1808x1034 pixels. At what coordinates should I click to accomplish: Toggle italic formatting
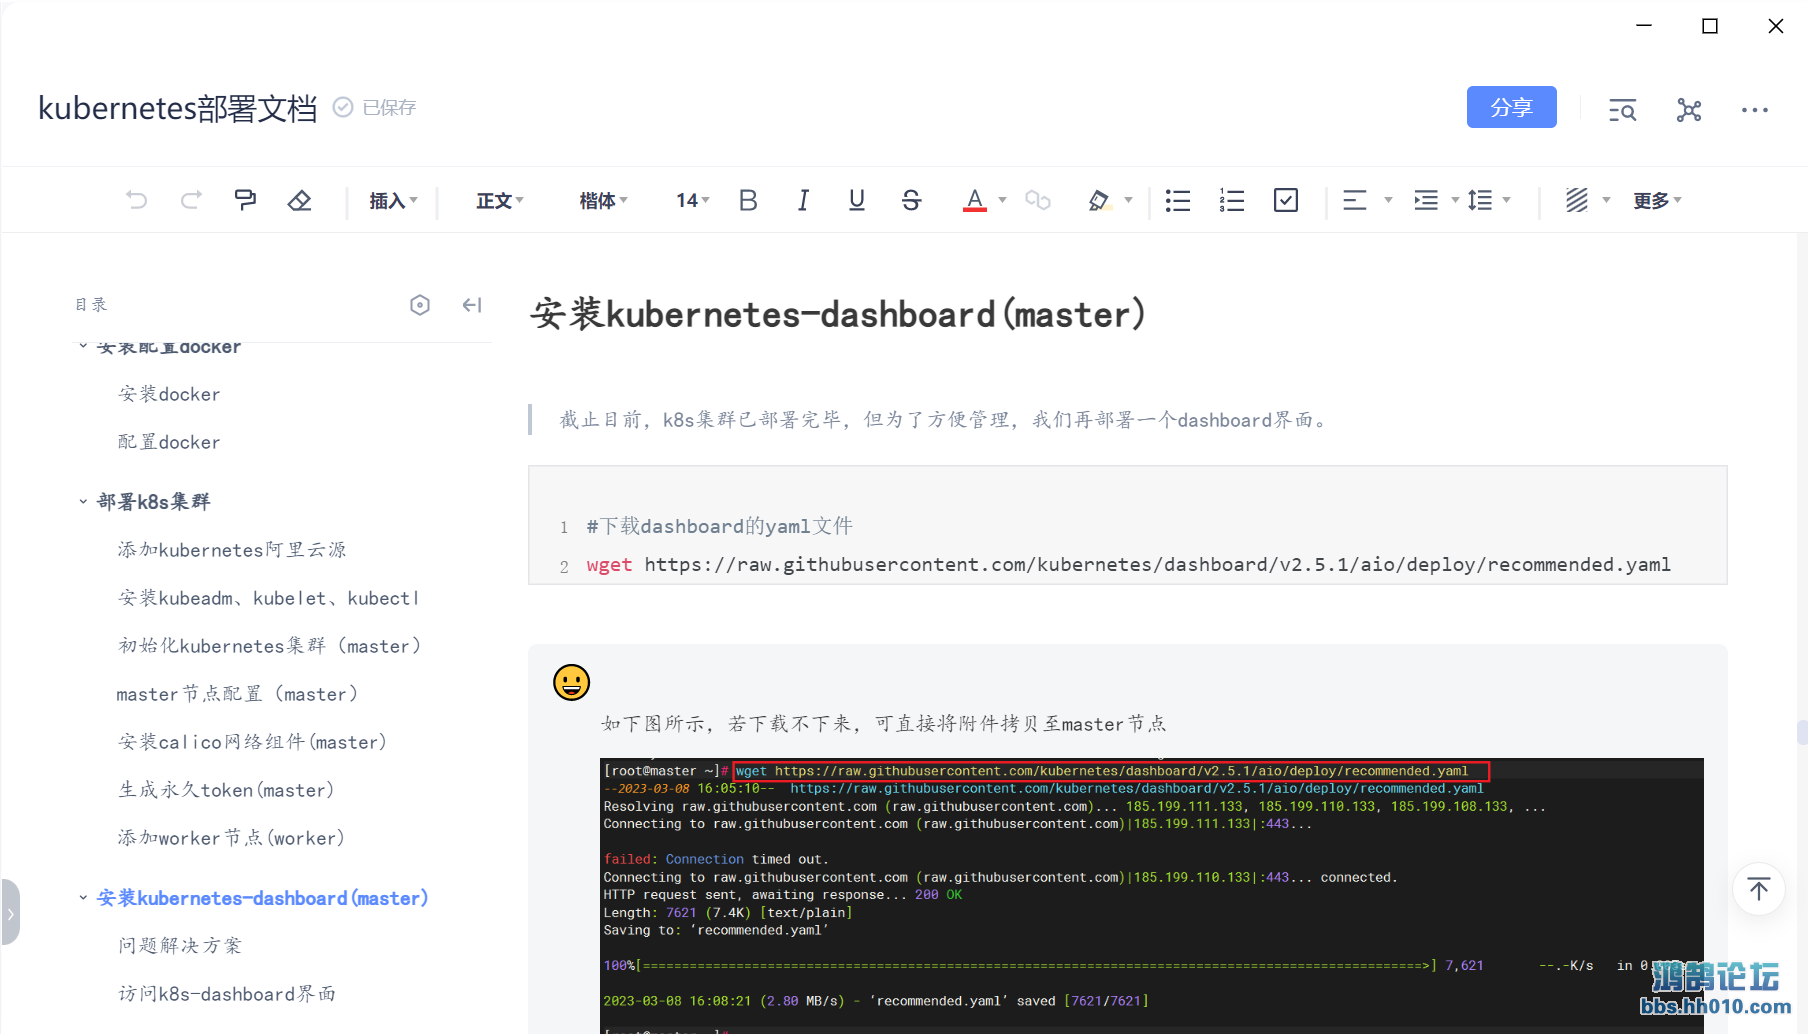click(803, 200)
